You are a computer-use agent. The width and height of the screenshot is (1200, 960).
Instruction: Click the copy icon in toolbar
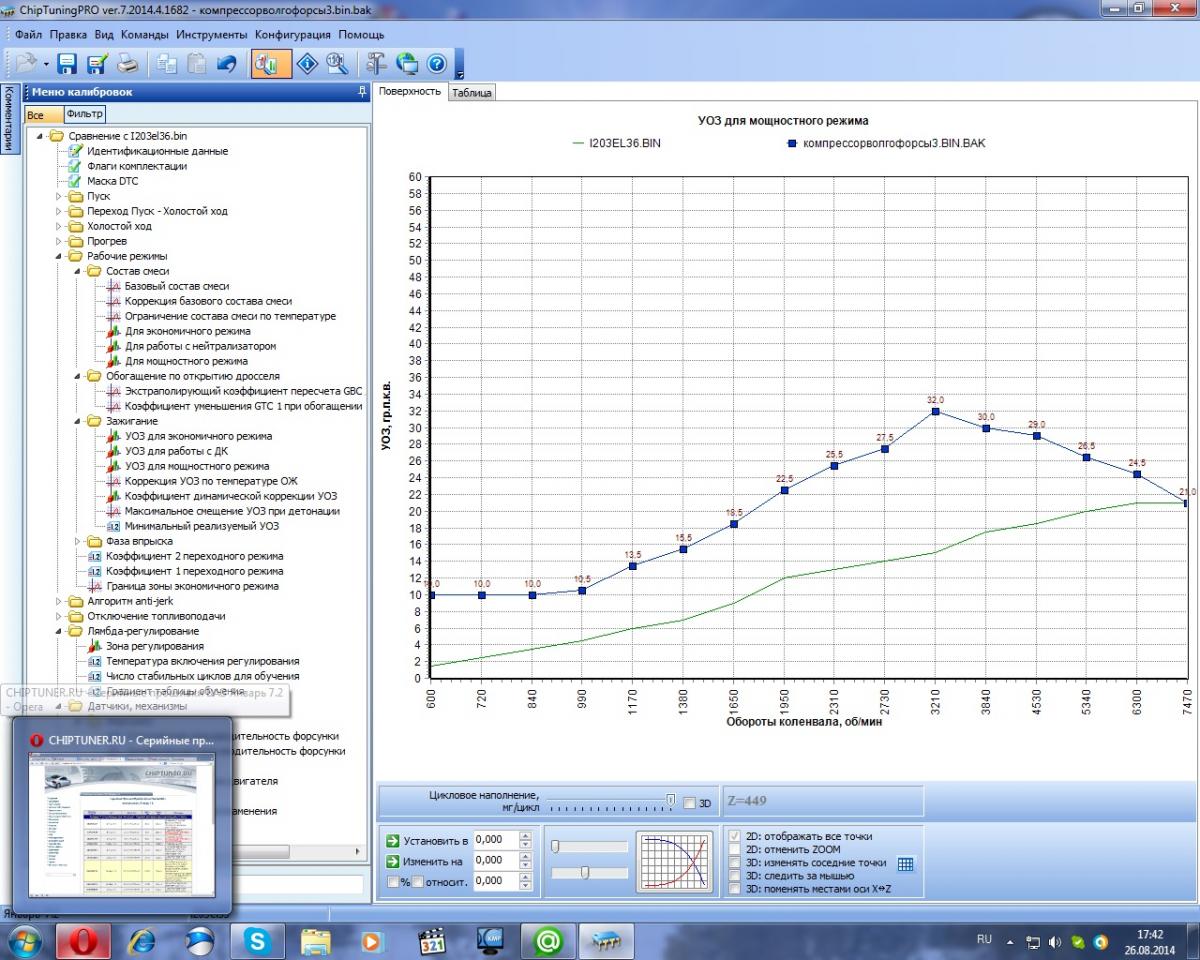166,64
